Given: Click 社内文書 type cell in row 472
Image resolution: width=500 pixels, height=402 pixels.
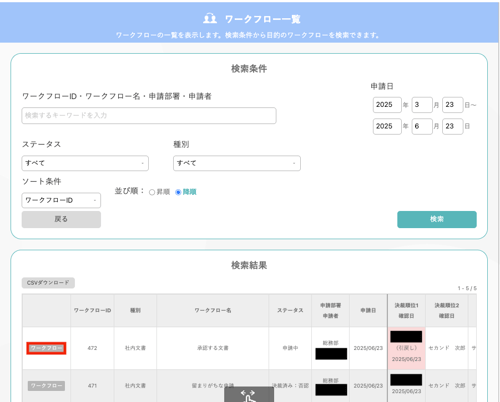Looking at the screenshot, I should 135,348.
